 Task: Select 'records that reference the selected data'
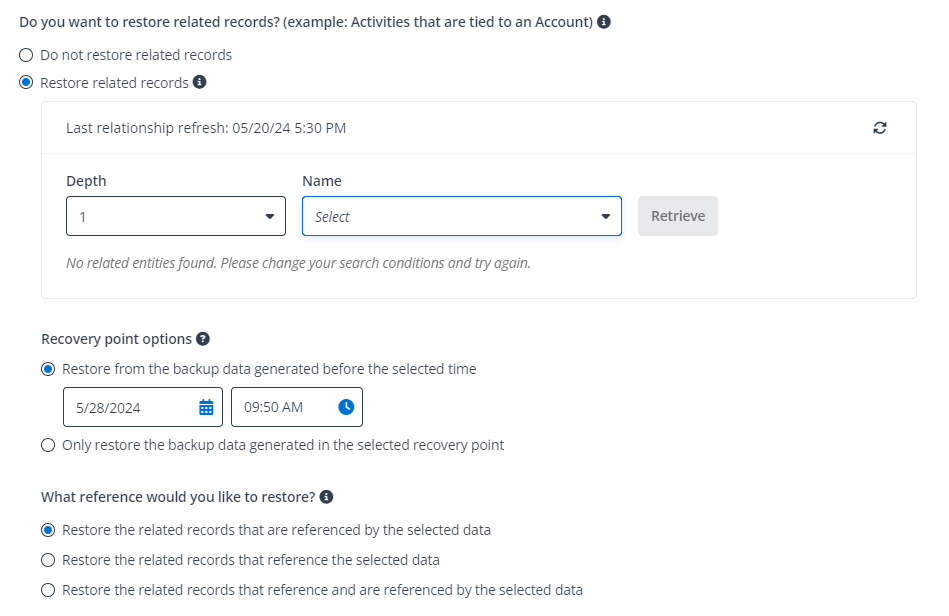coord(49,560)
